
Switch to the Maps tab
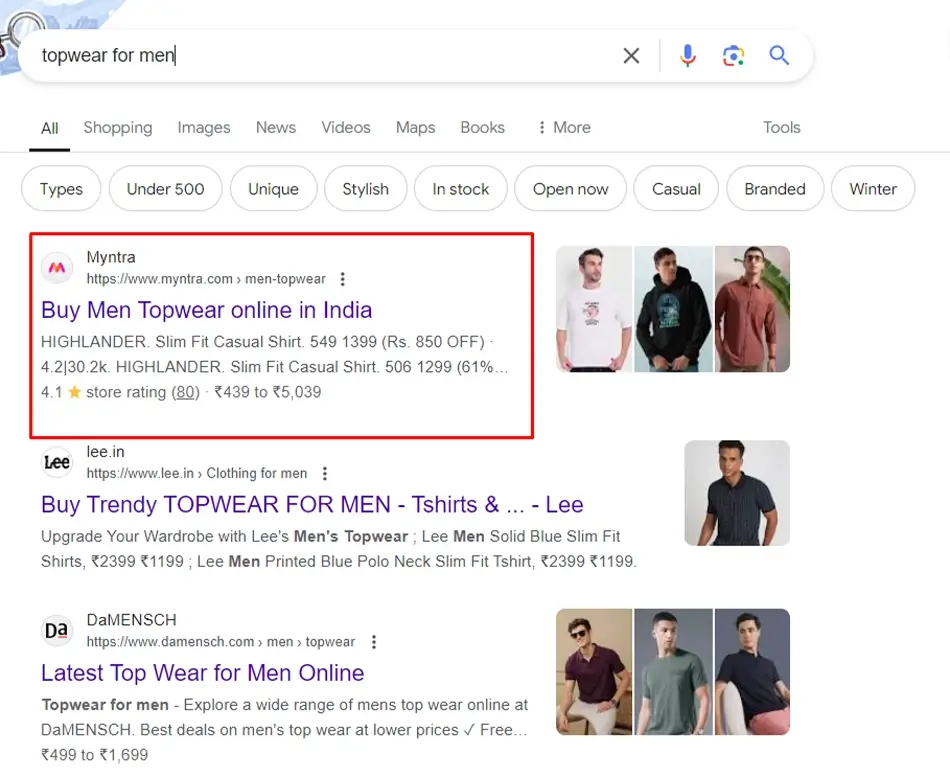[416, 127]
